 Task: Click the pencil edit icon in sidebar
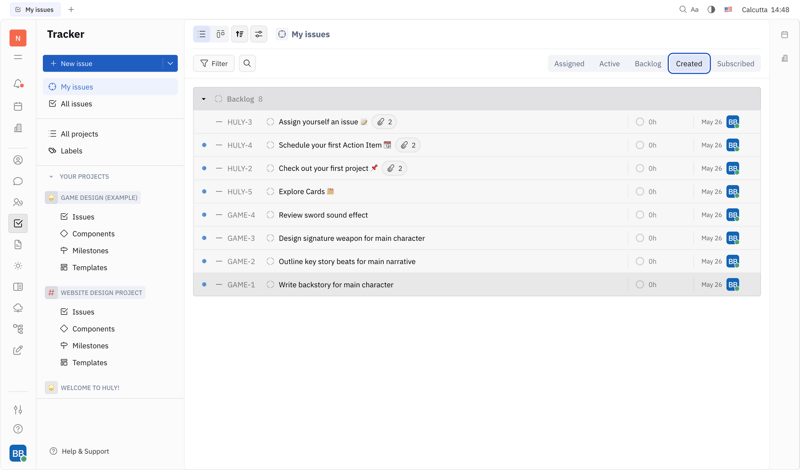tap(18, 350)
